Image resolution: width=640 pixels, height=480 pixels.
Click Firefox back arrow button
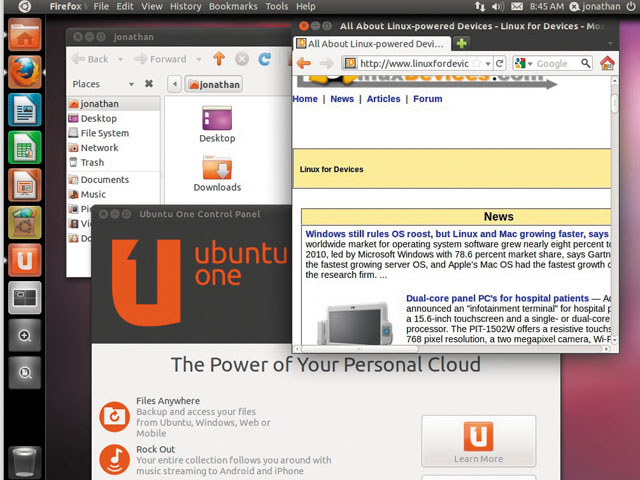304,63
